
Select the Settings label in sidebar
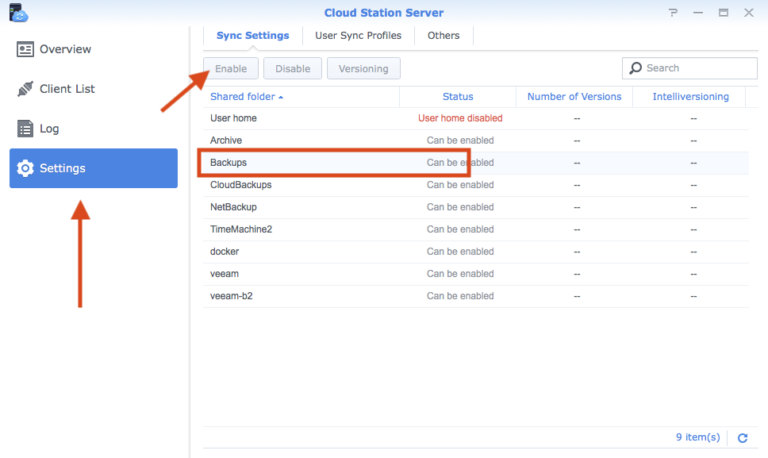tap(62, 168)
